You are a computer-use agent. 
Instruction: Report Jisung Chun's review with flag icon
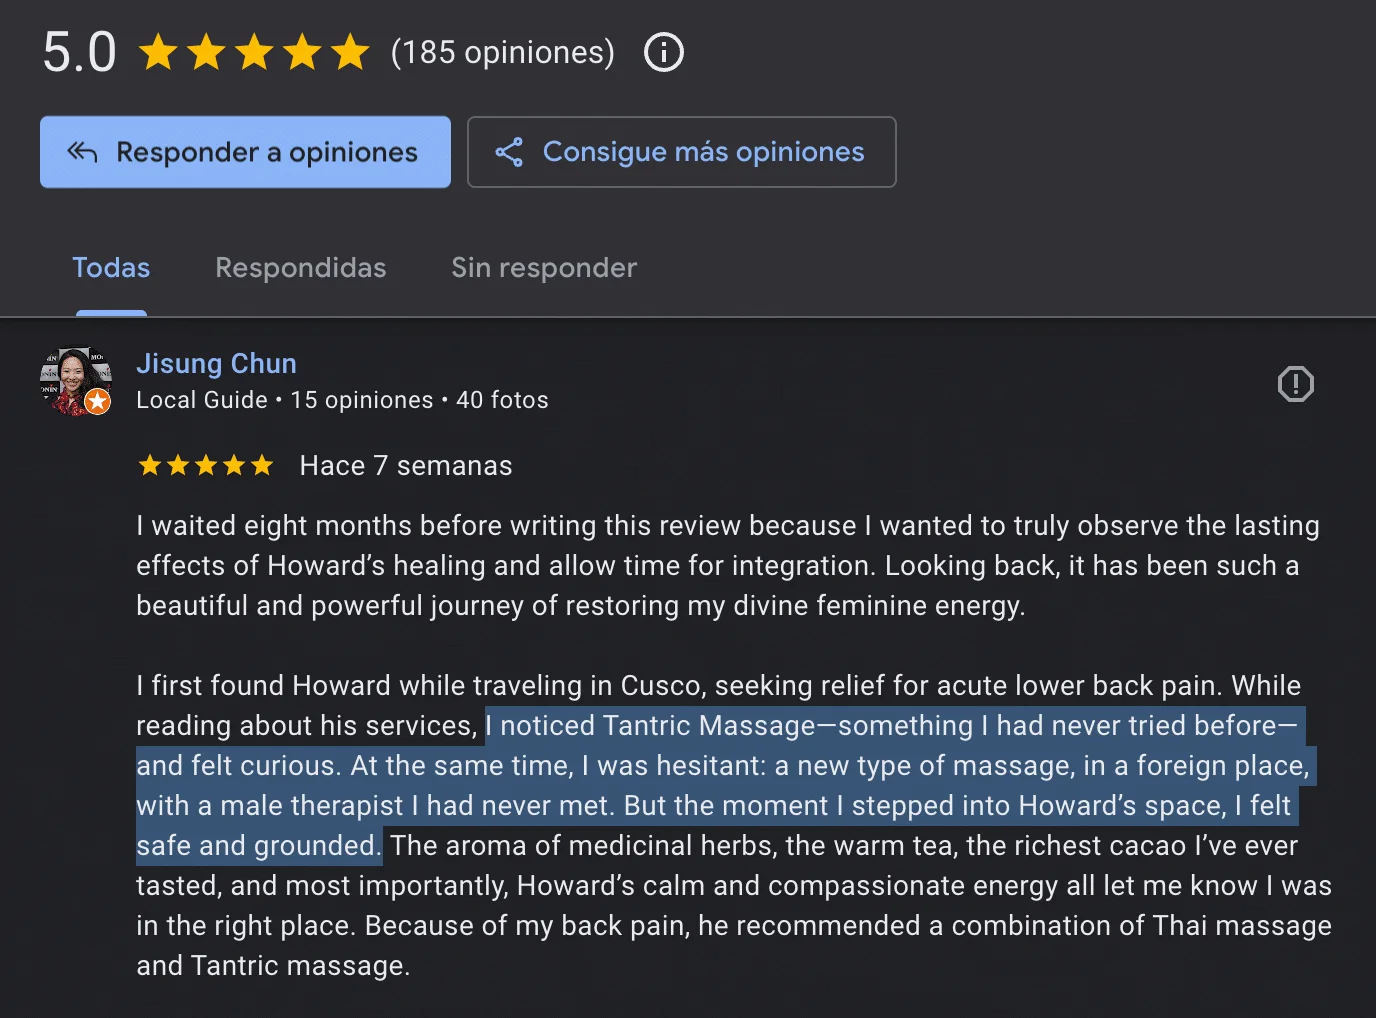1295,384
